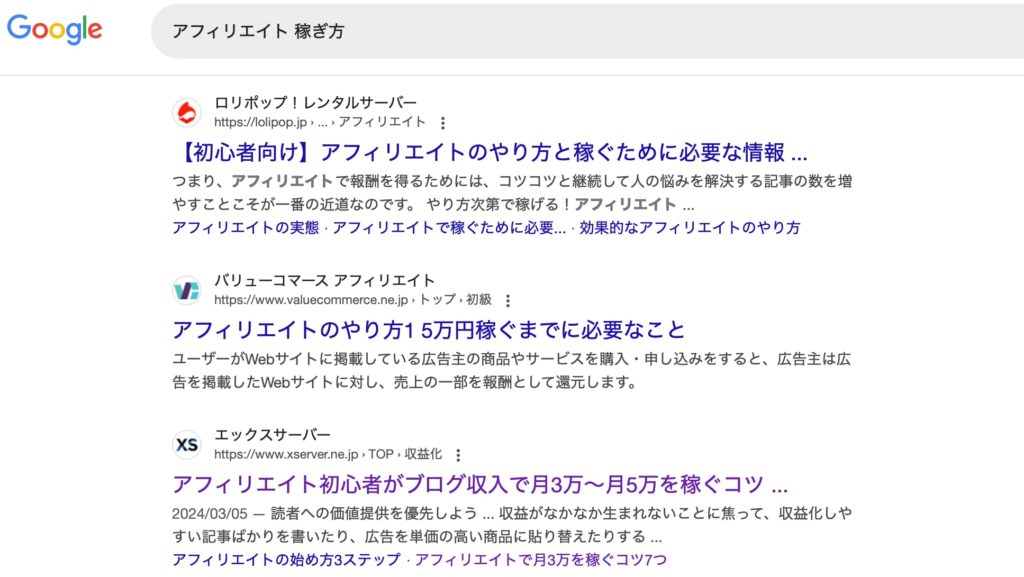Viewport: 1024px width, 577px height.
Task: Click the ロリポップ！レンタルサーバー site name
Action: pyautogui.click(x=315, y=103)
